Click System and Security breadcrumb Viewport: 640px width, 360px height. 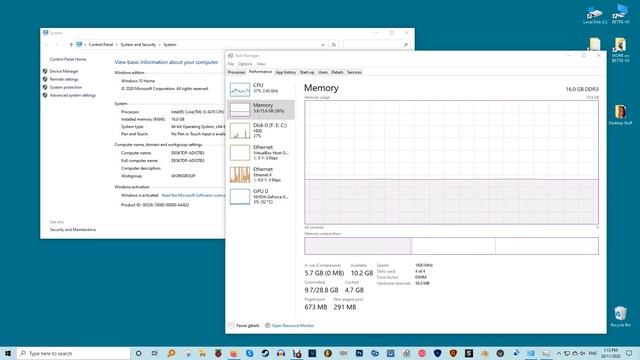click(x=138, y=44)
